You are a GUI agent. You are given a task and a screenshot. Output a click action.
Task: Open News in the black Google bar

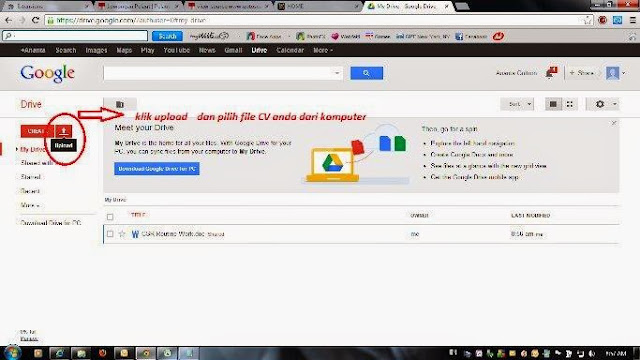click(x=207, y=50)
